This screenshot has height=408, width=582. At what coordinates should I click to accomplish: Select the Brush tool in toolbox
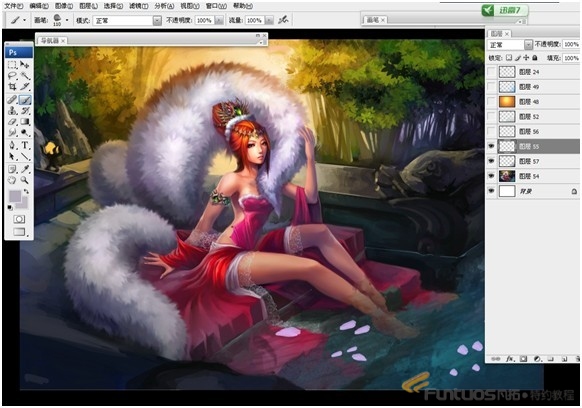pyautogui.click(x=25, y=99)
